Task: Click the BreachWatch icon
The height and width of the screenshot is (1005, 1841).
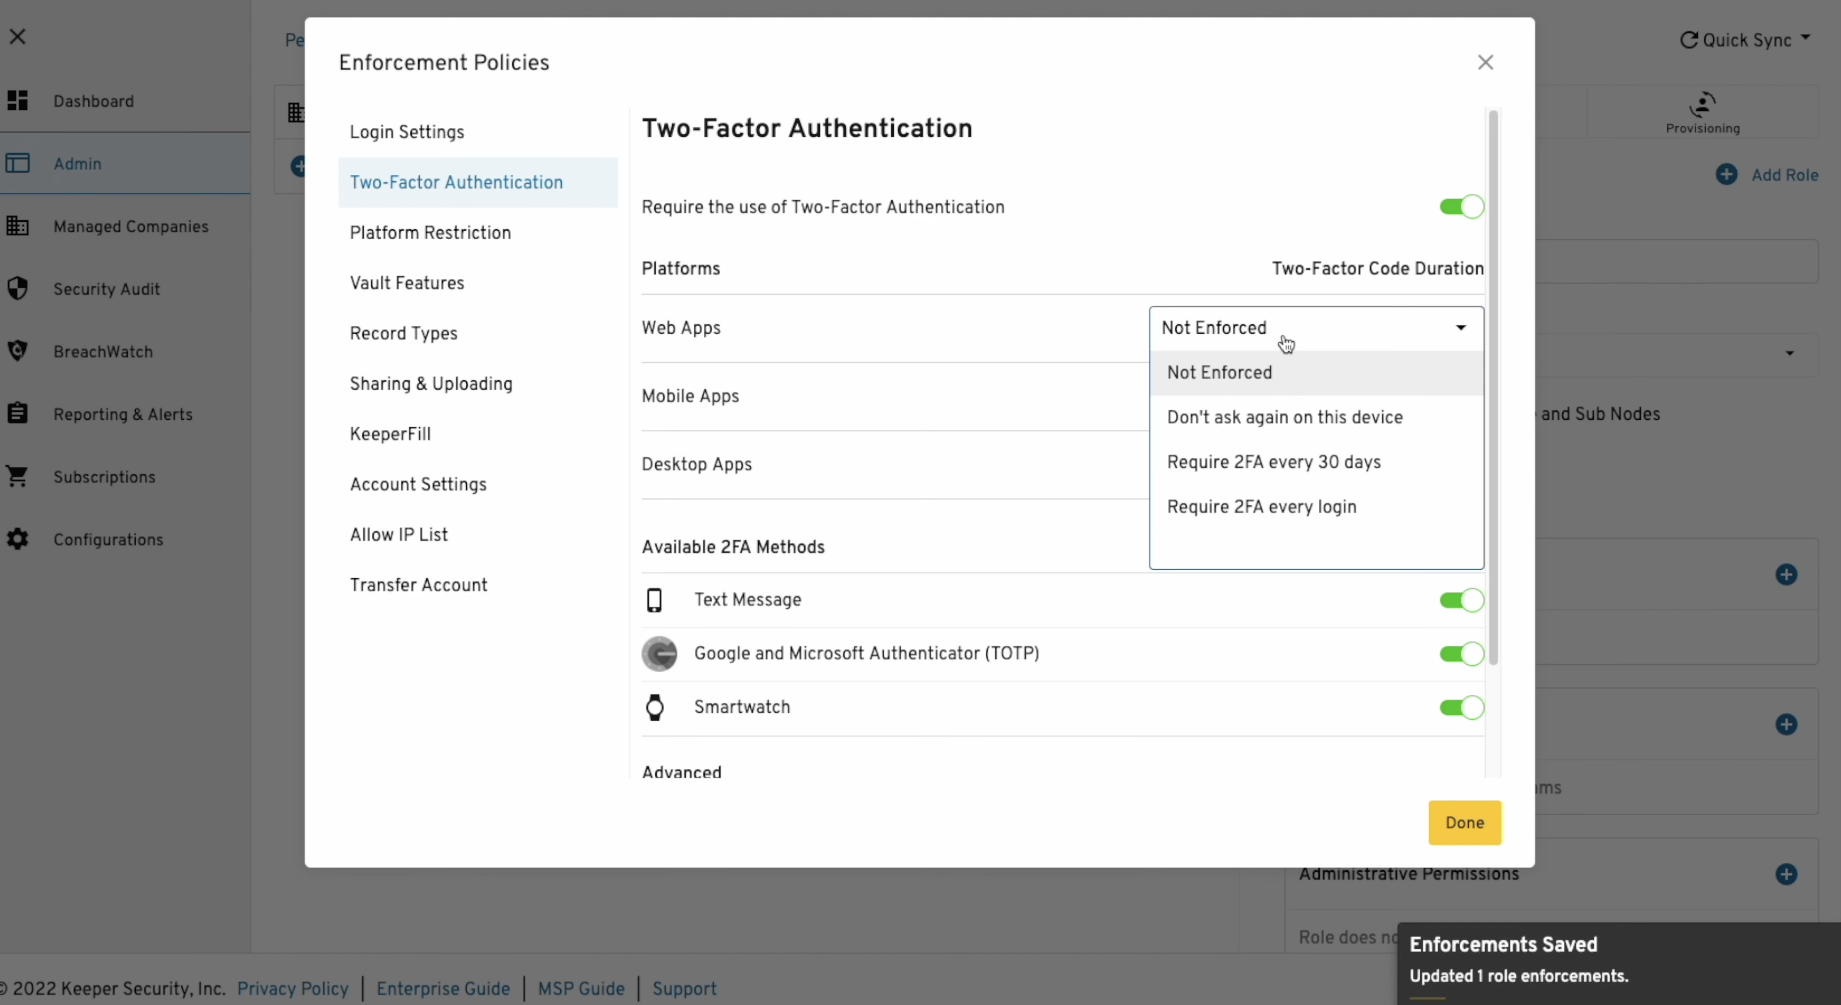Action: pyautogui.click(x=18, y=351)
